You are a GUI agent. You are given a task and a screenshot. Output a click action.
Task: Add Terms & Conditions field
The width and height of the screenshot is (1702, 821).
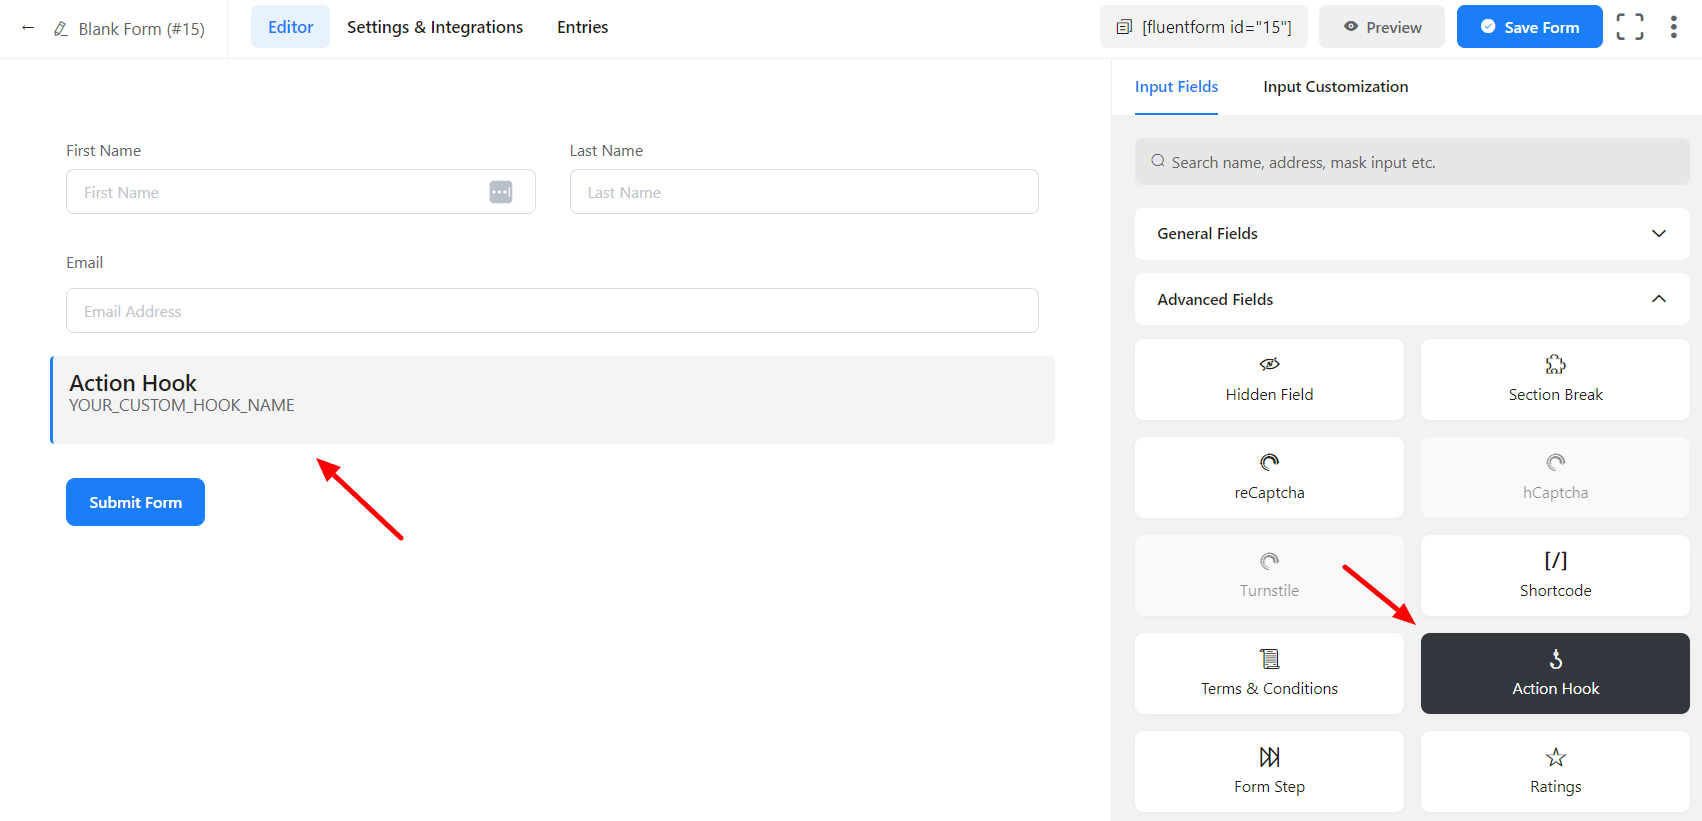(x=1268, y=673)
